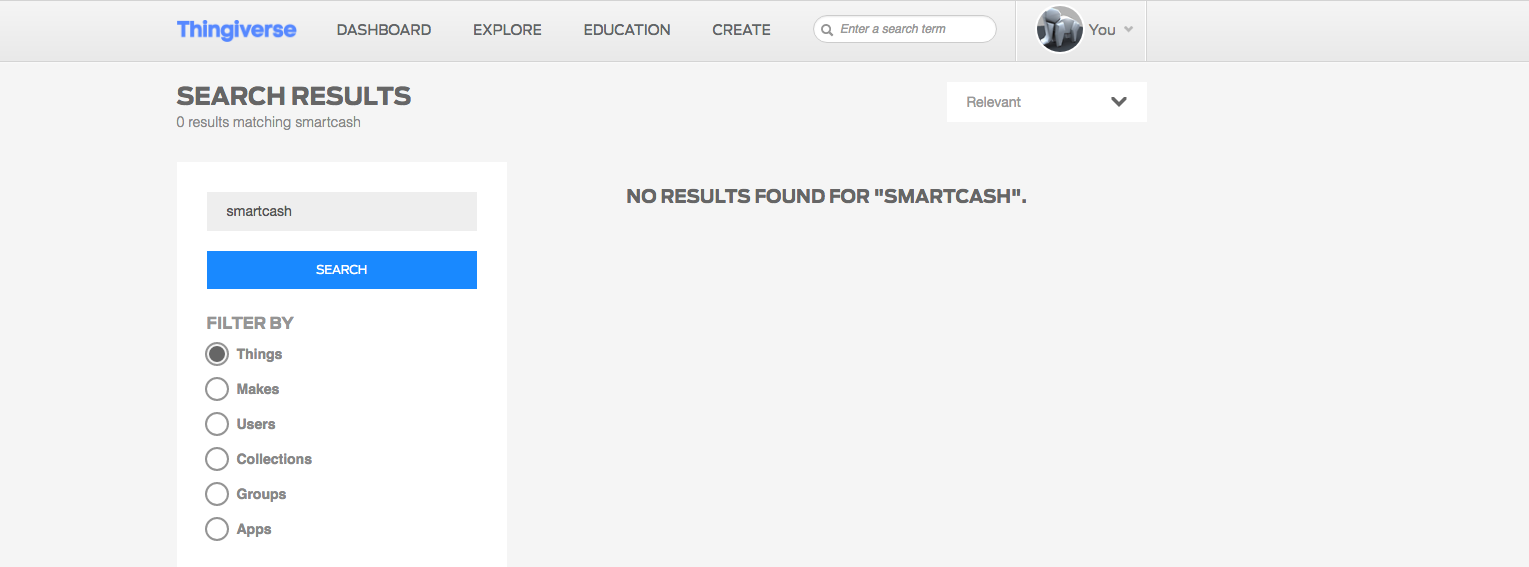The height and width of the screenshot is (567, 1529).
Task: Click the blue Search button
Action: point(342,270)
